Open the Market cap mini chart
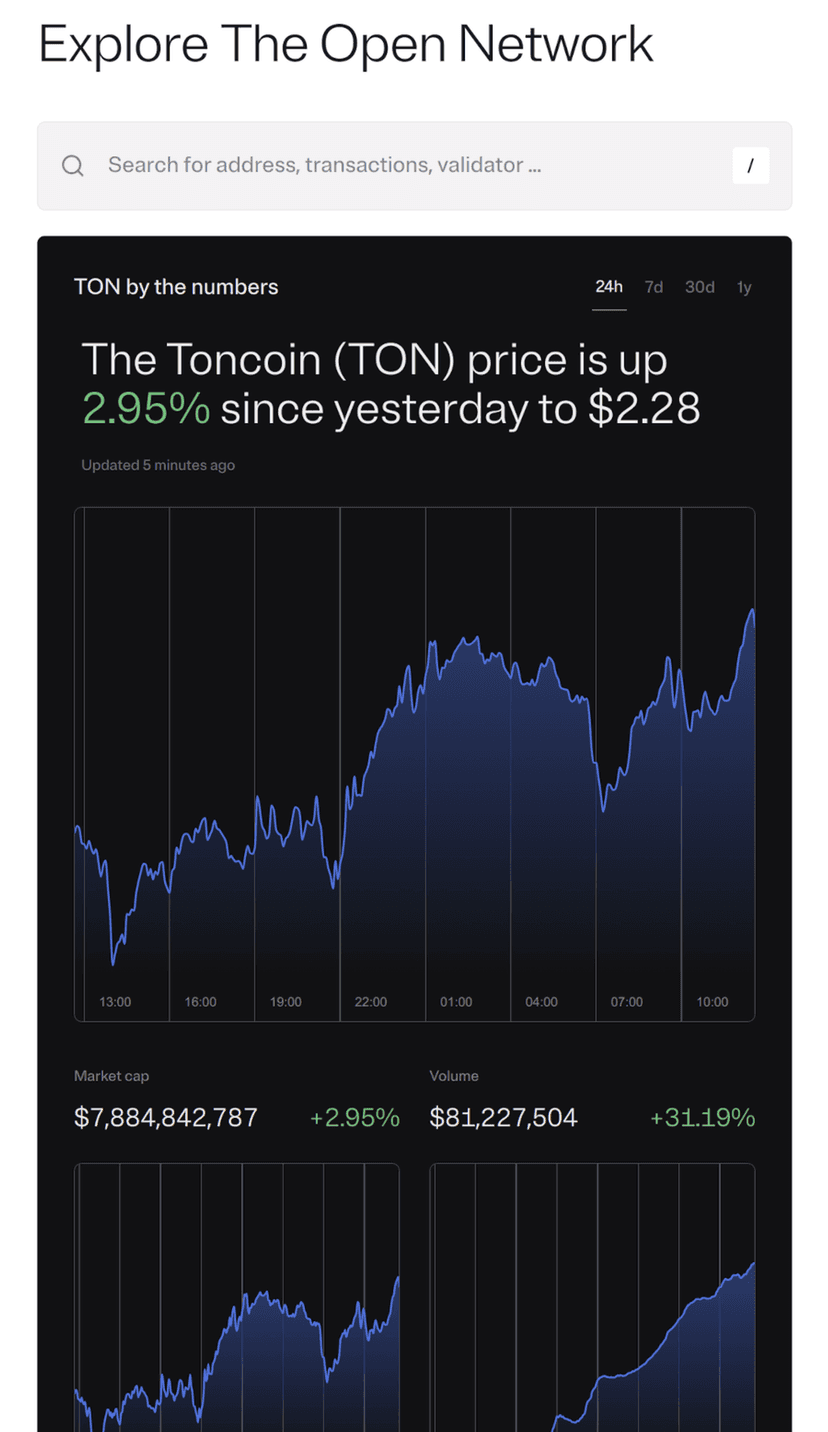 click(237, 1300)
